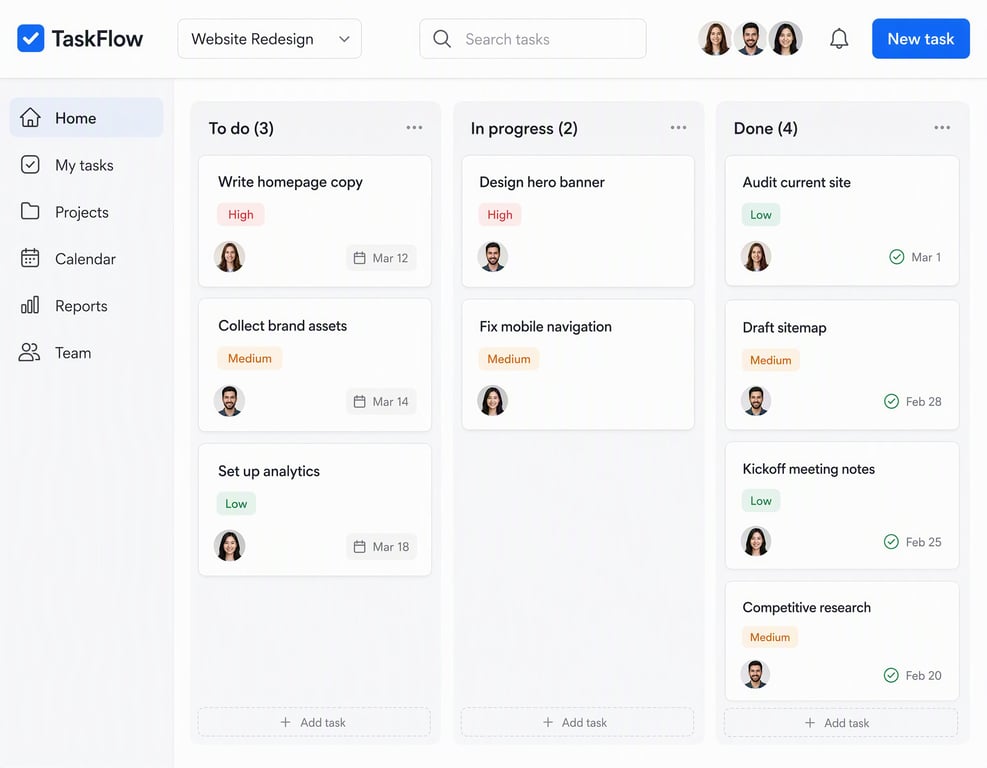Toggle the Audit current site completed checkmark
987x768 pixels.
coord(896,257)
